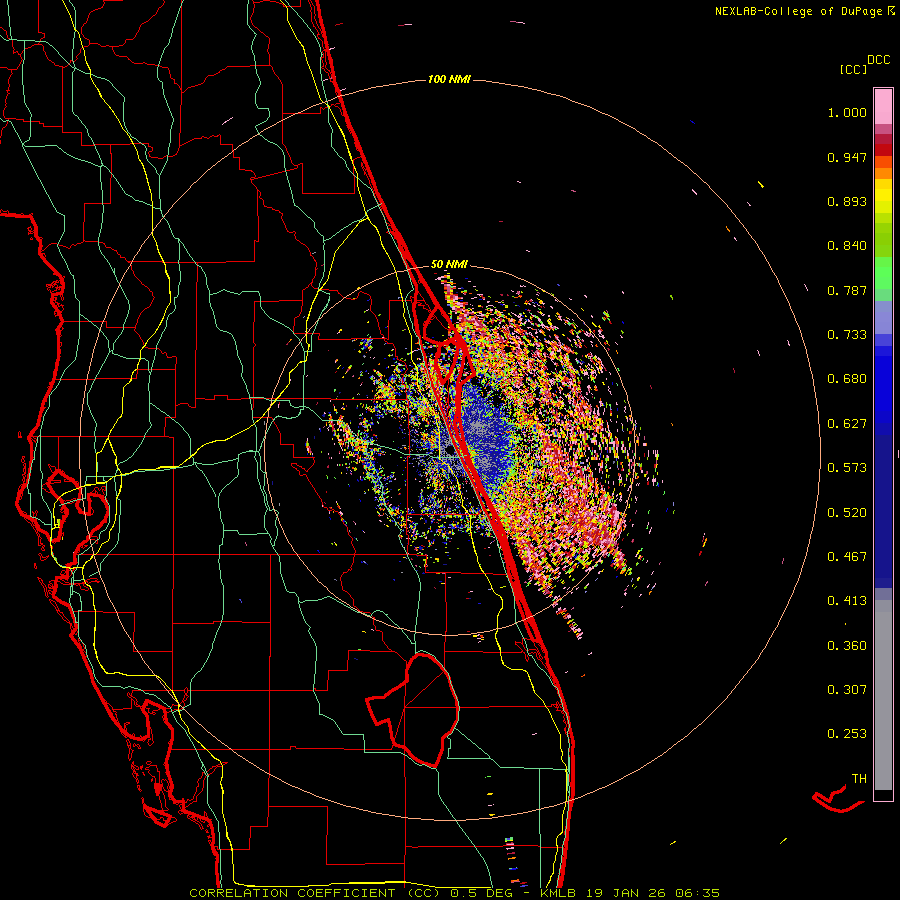Pick the red segment of the color bar

tap(883, 150)
